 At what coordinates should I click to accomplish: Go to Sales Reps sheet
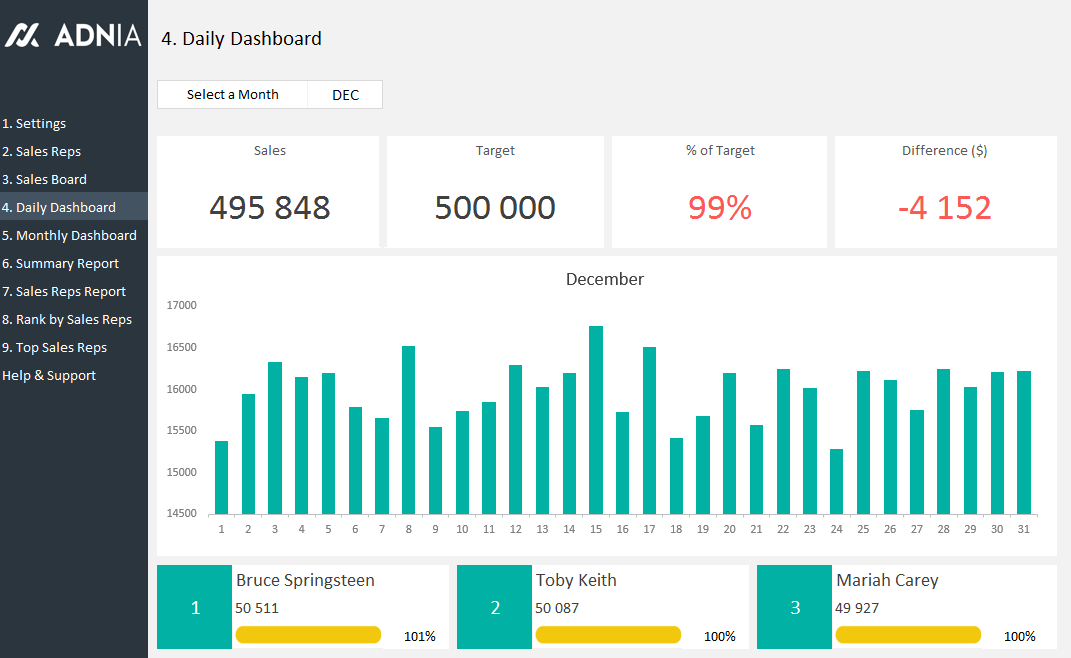point(42,152)
